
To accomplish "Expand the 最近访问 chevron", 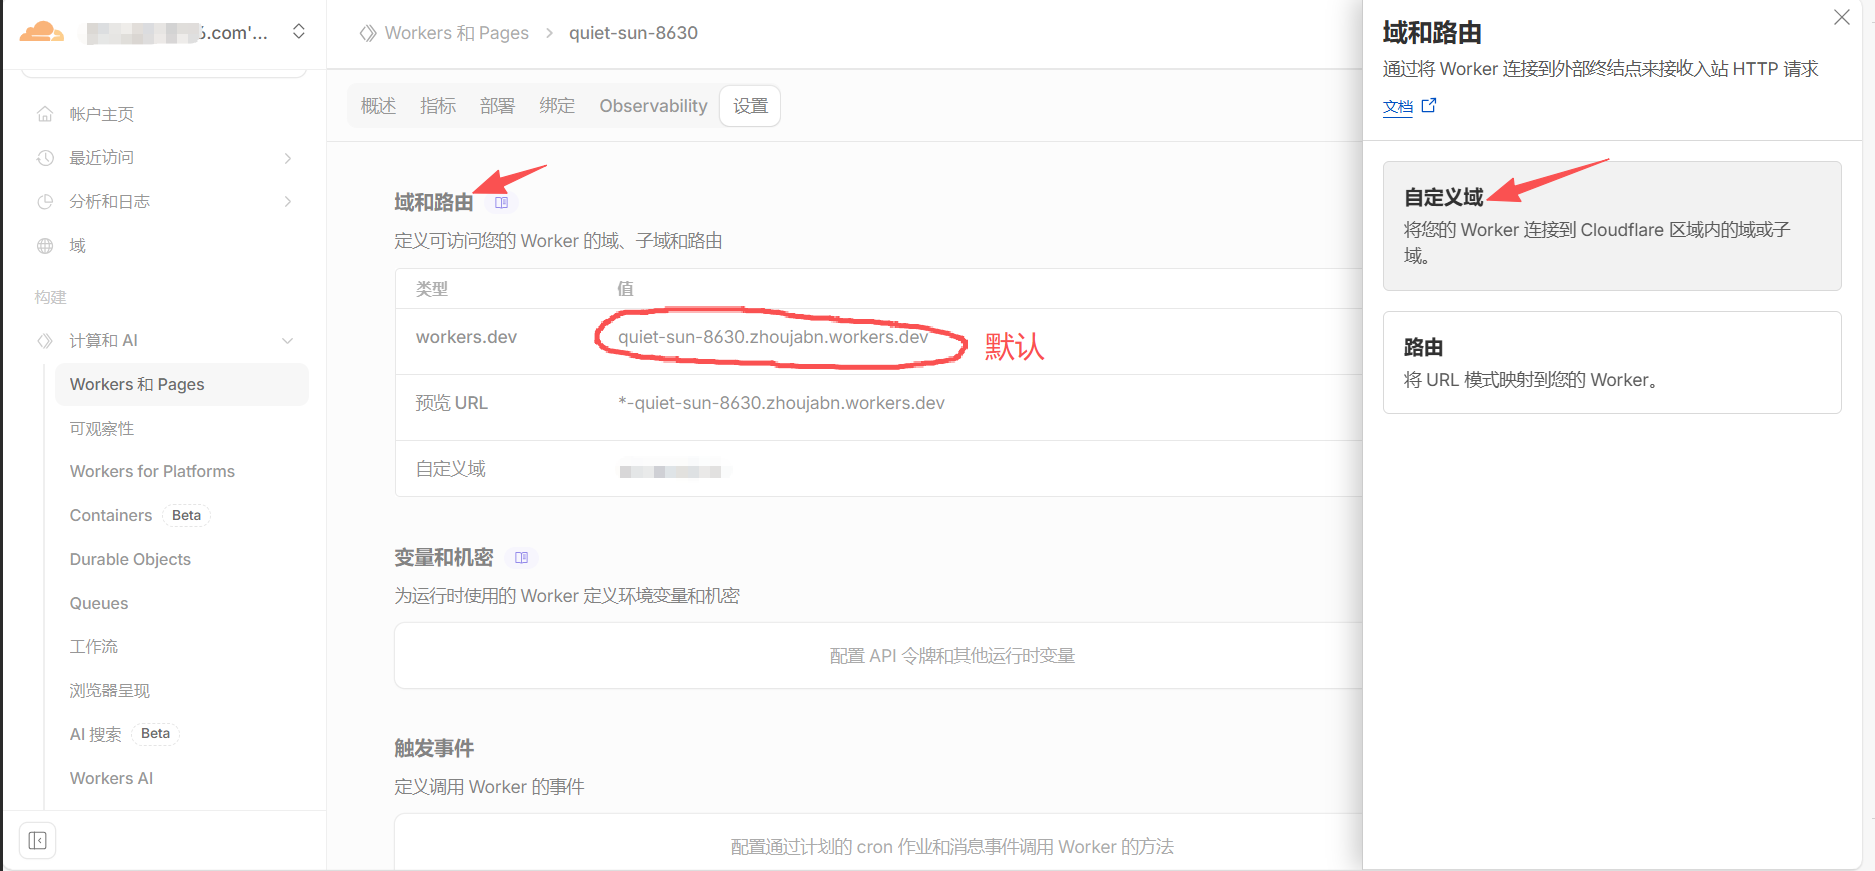I will click(288, 158).
